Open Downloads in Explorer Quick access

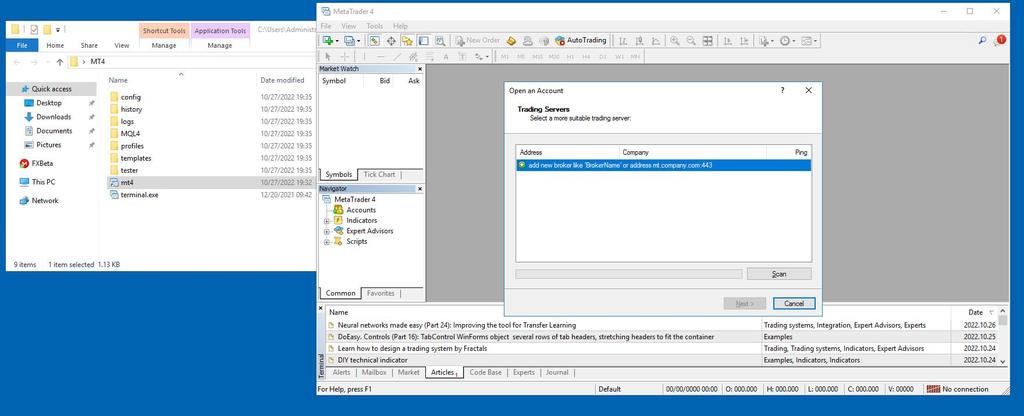coord(54,117)
